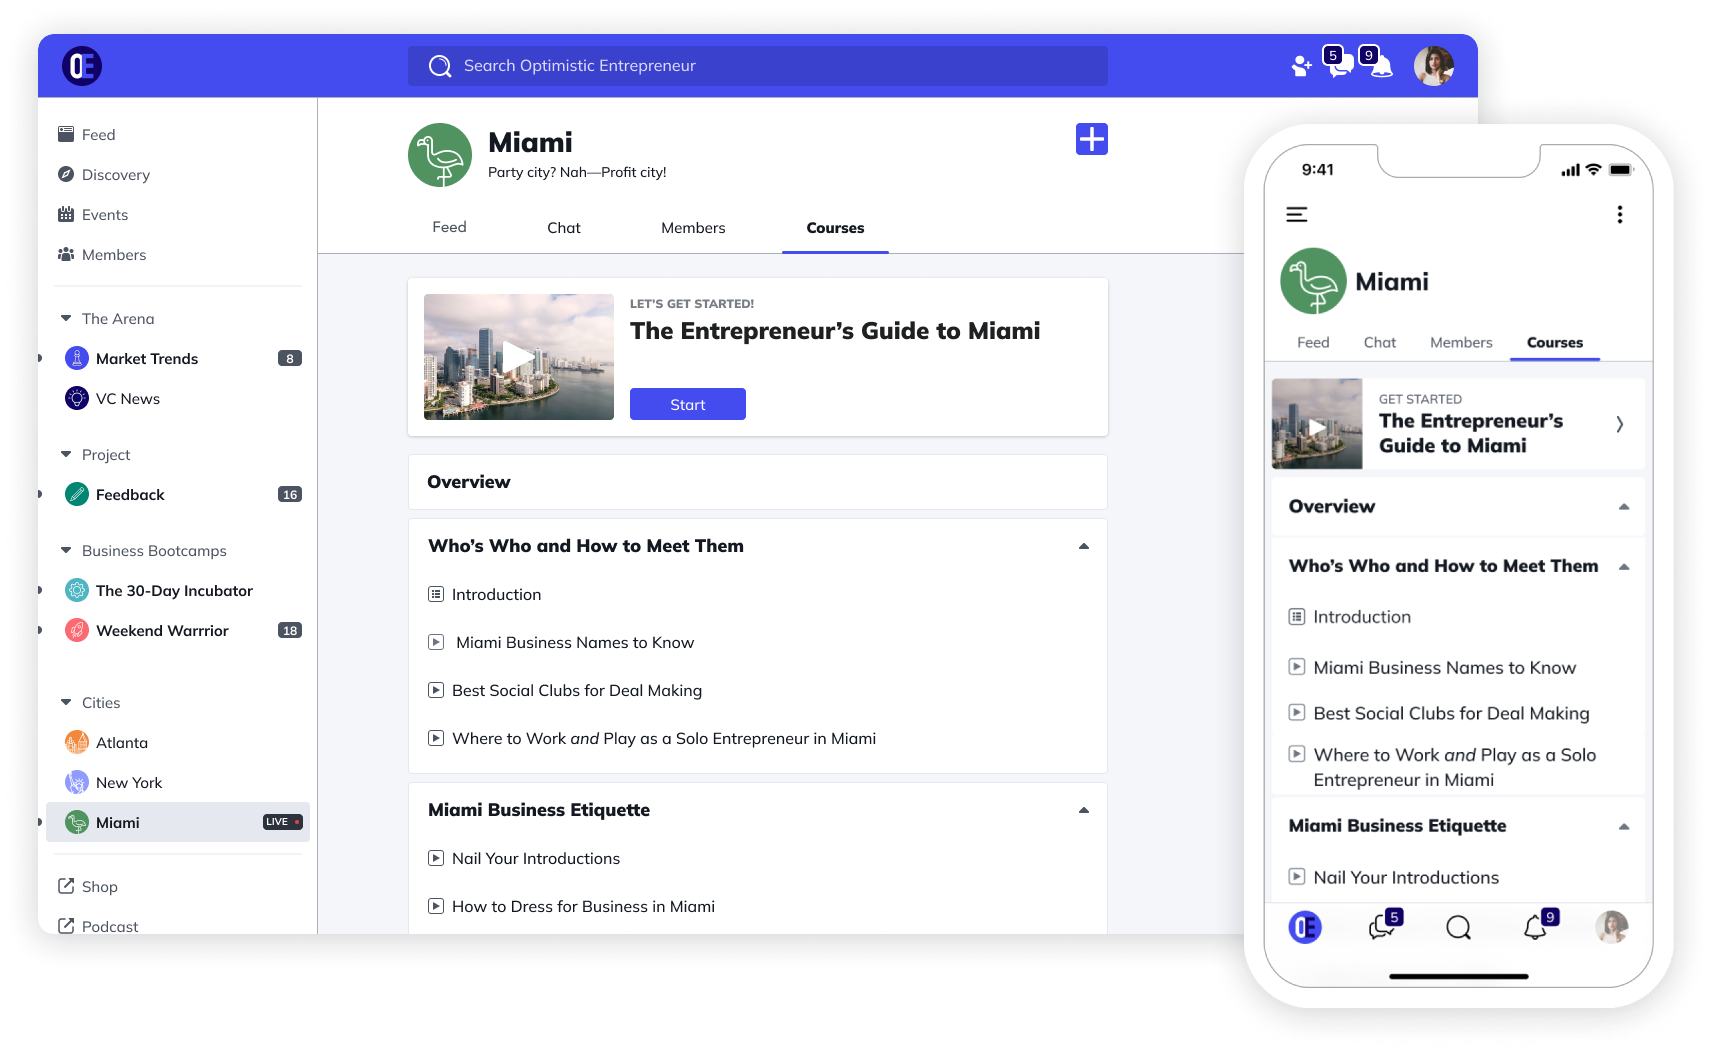Click the Search Optimistic Entrepreneur field
Viewport: 1712px width, 1050px height.
coord(758,66)
